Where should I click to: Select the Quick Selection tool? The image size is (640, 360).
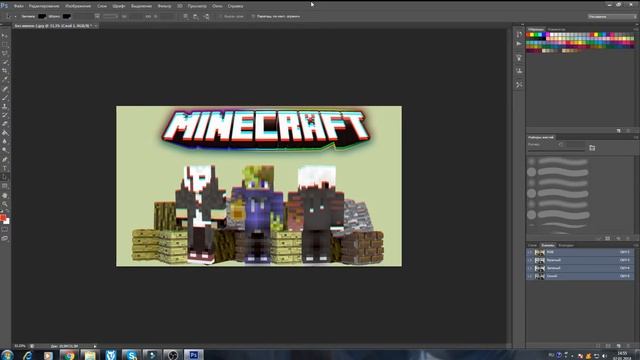point(4,62)
